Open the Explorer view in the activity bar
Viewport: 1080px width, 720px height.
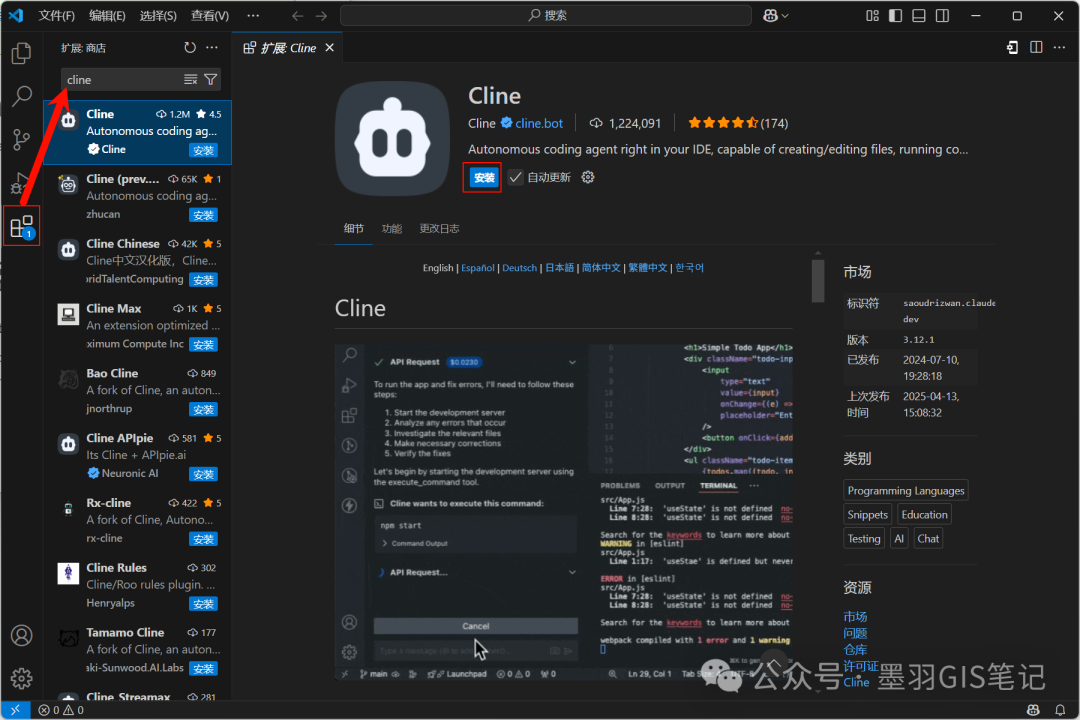[21, 53]
